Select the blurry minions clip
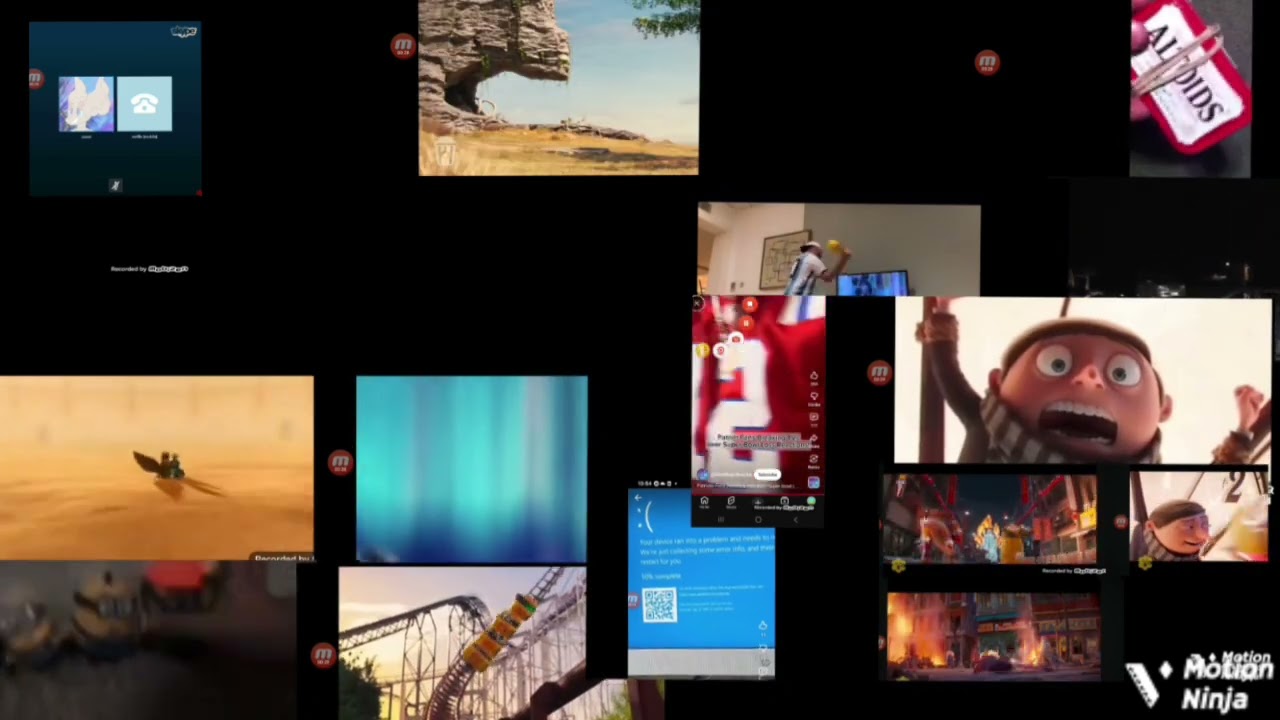1280x720 pixels. click(x=148, y=640)
